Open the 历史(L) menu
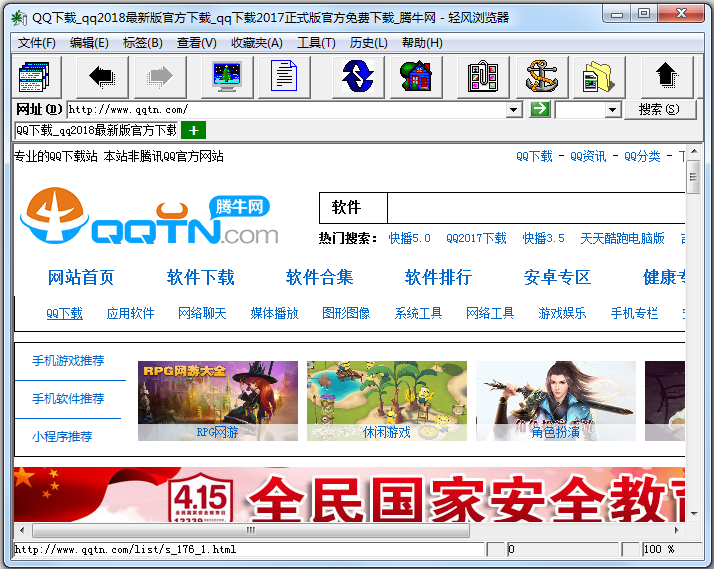Screen dimensions: 714x569 [x=368, y=43]
